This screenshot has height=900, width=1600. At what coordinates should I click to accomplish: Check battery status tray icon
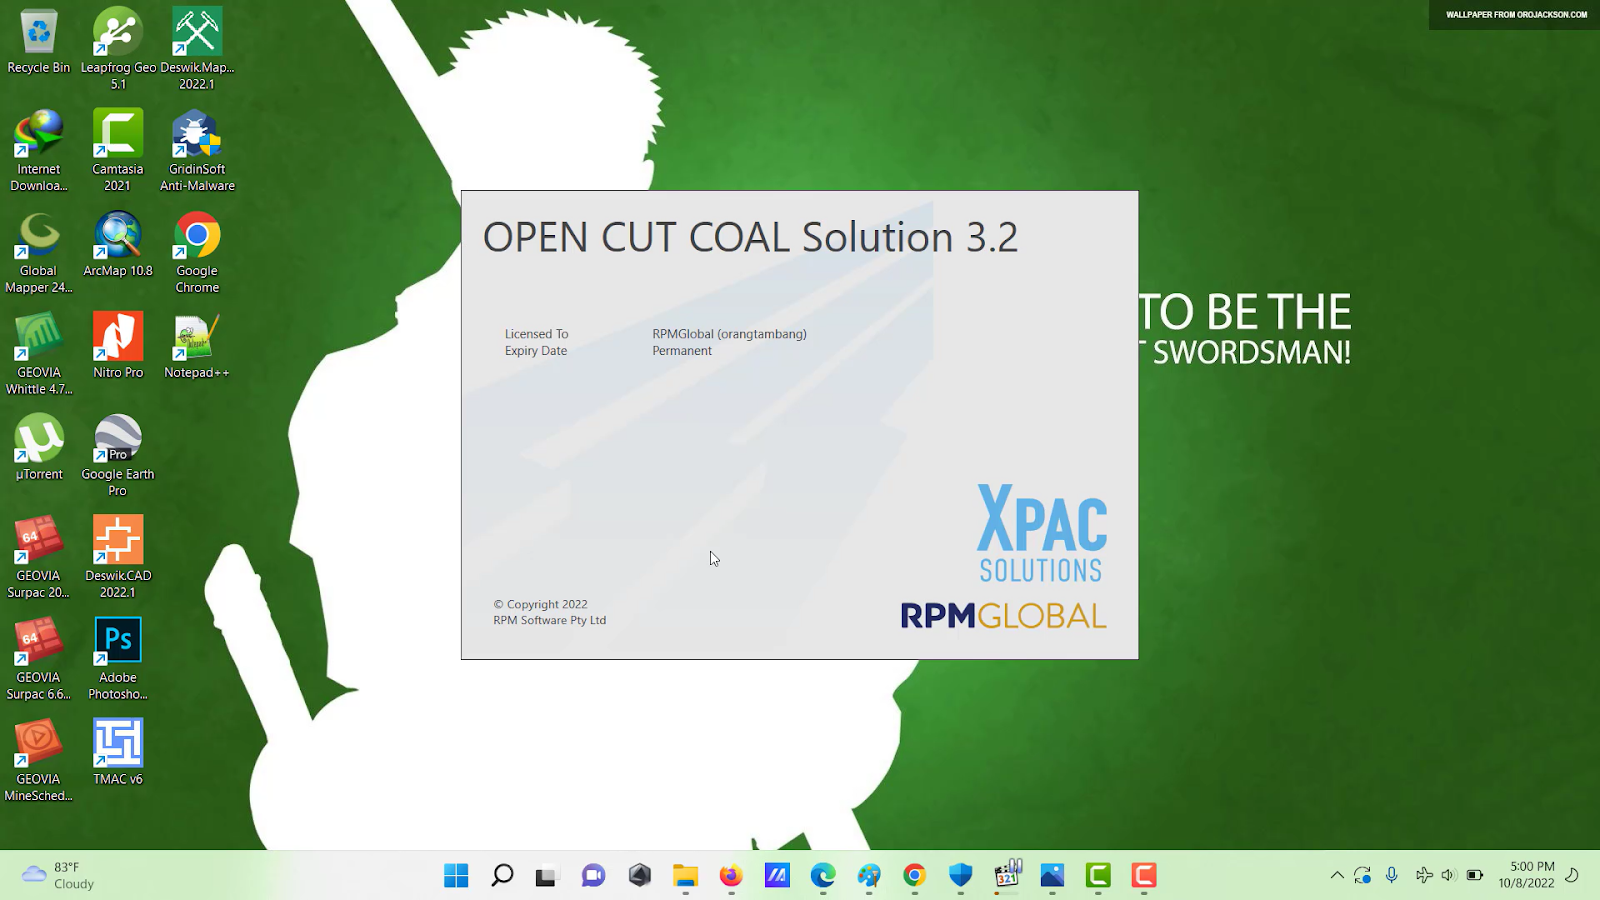point(1475,876)
